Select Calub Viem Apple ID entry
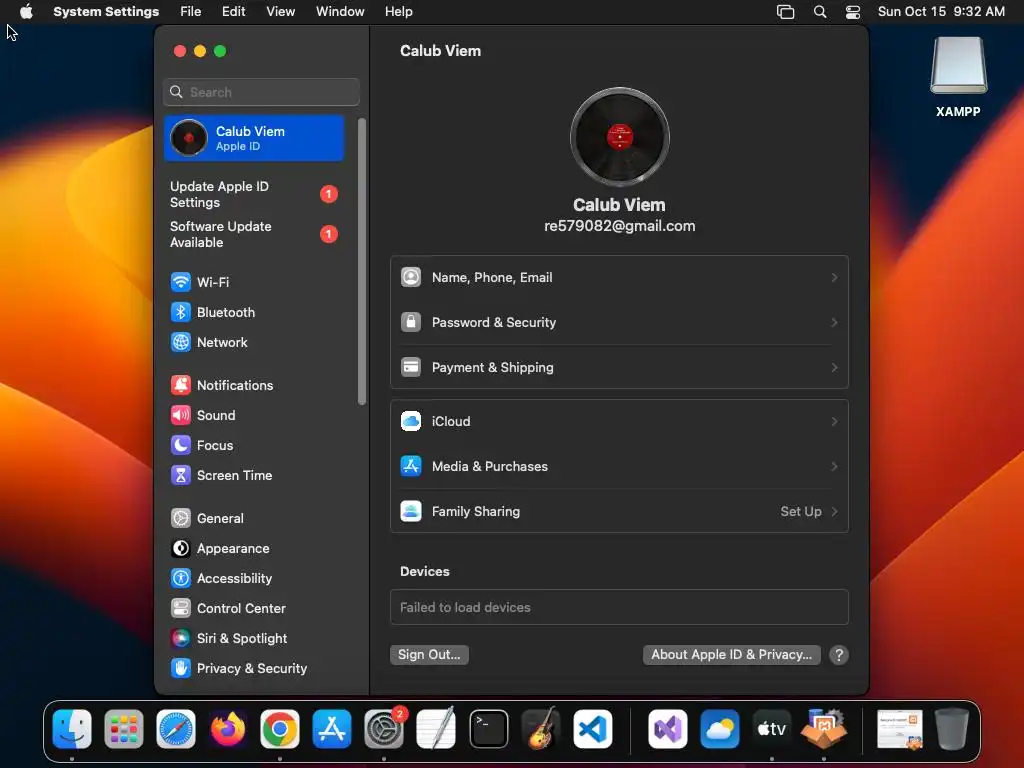 pos(255,138)
